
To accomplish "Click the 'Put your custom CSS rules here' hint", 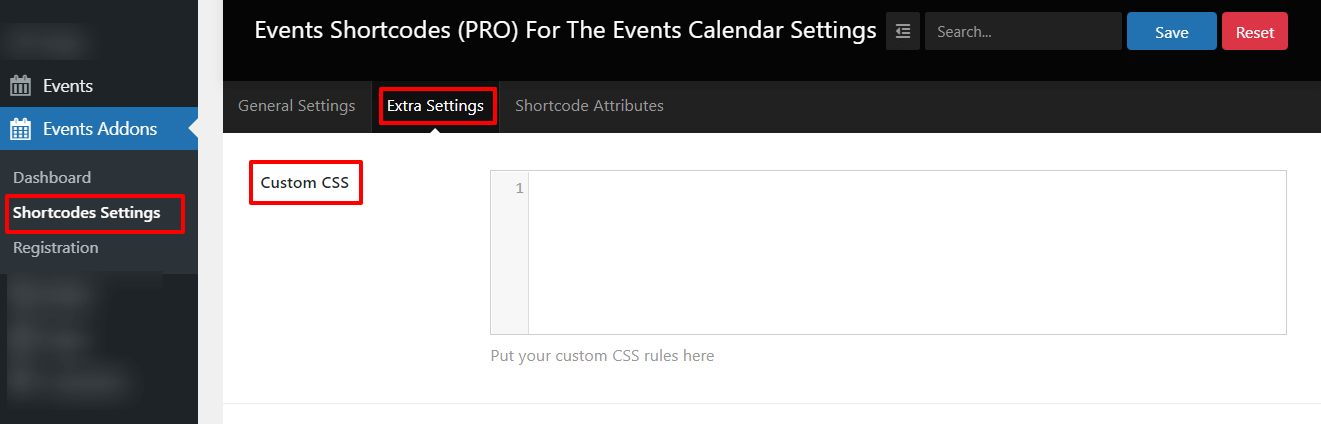I will pyautogui.click(x=602, y=356).
